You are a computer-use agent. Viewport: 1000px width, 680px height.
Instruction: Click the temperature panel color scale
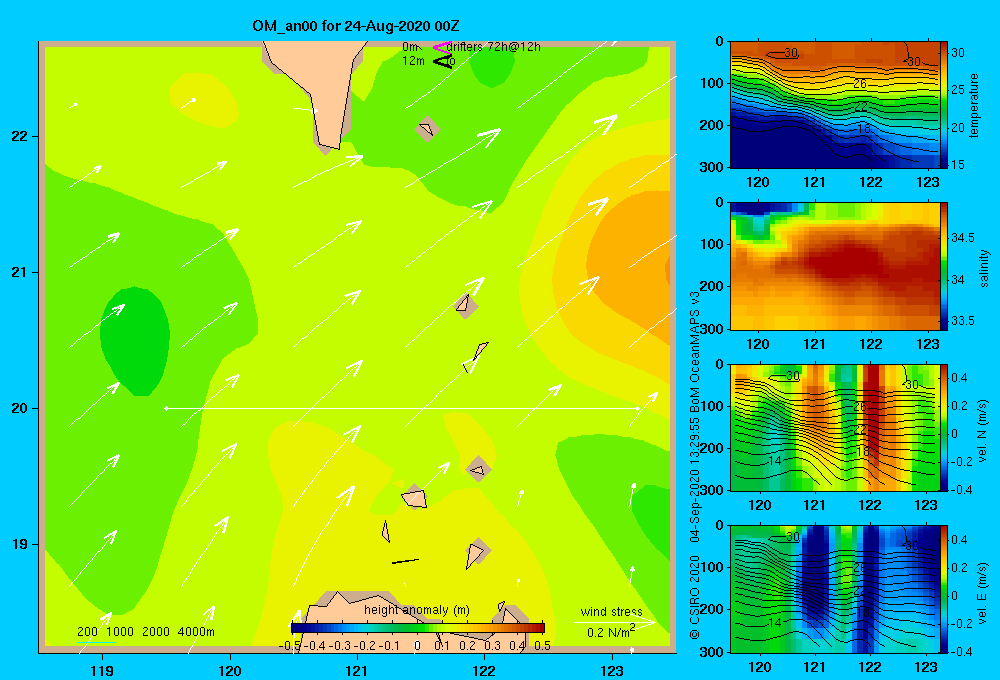click(x=944, y=105)
